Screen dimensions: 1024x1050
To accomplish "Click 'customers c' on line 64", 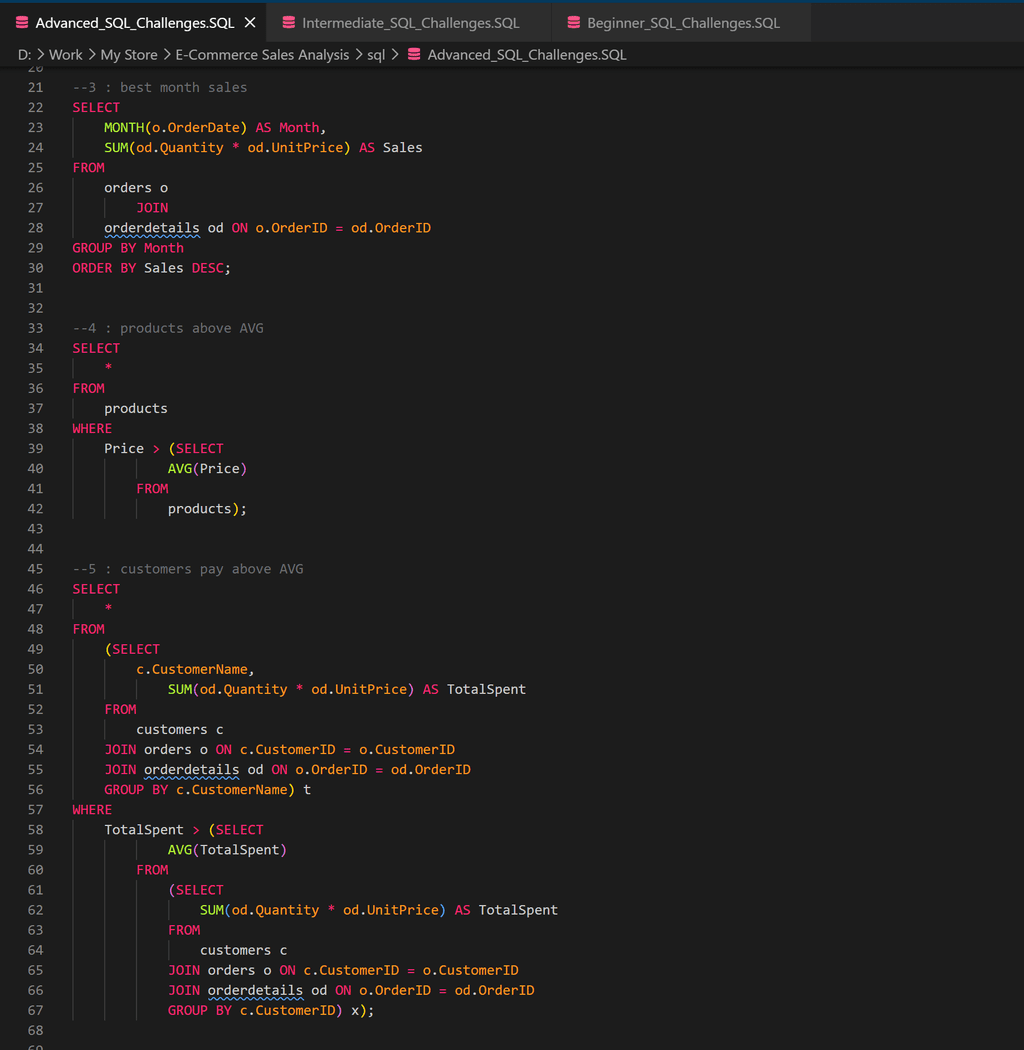I will pos(243,951).
